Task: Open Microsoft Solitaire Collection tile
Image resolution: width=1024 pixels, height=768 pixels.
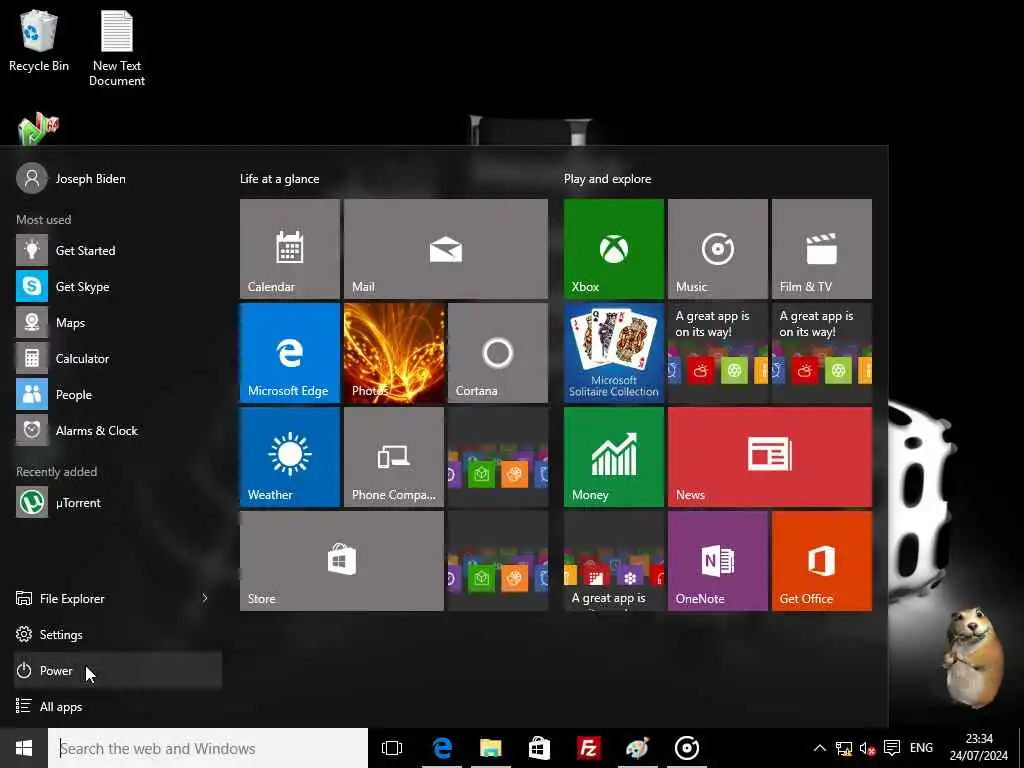Action: pos(613,353)
